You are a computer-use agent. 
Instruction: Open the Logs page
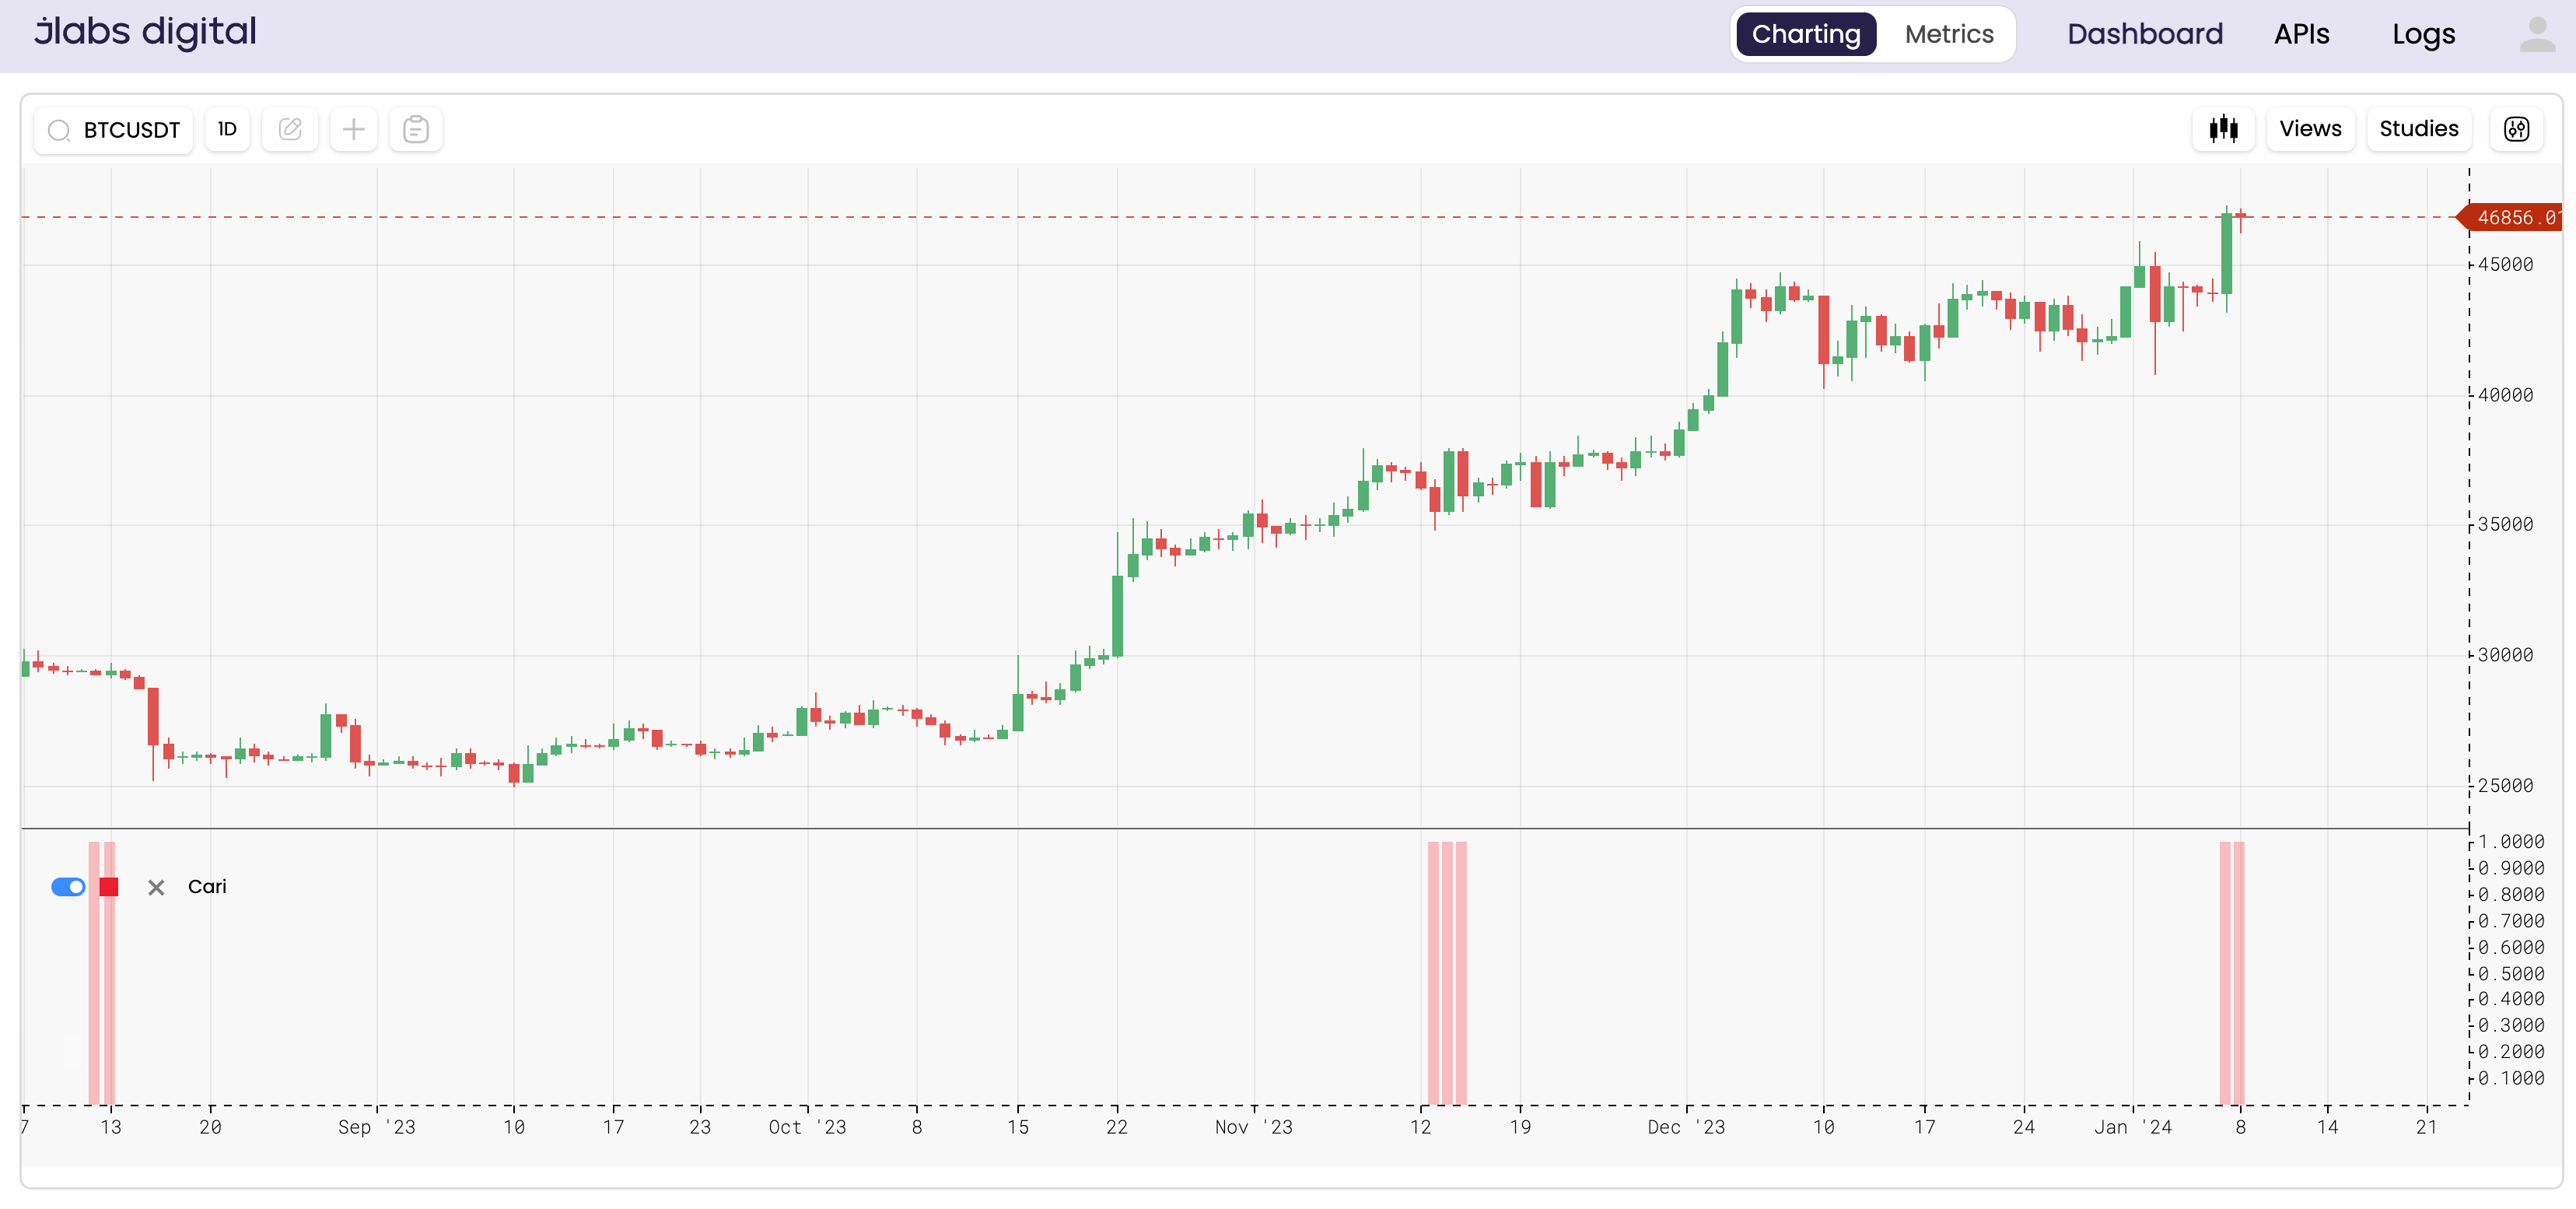tap(2423, 34)
